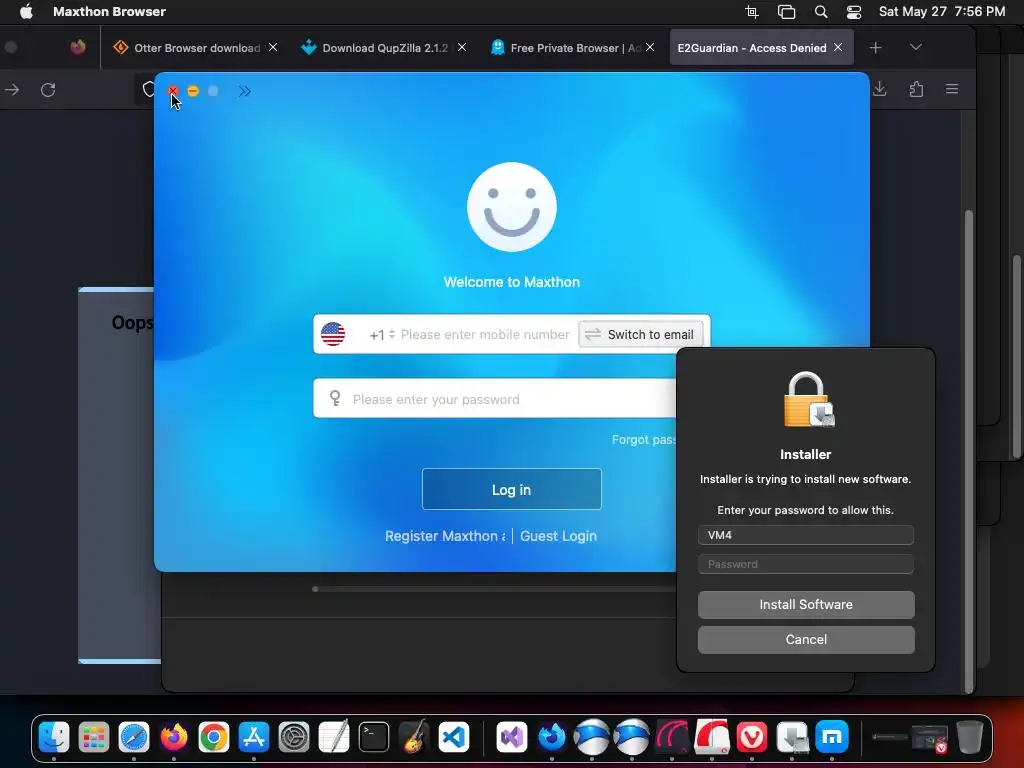The width and height of the screenshot is (1024, 768).
Task: Click the Maxthon smiley avatar
Action: 511,207
